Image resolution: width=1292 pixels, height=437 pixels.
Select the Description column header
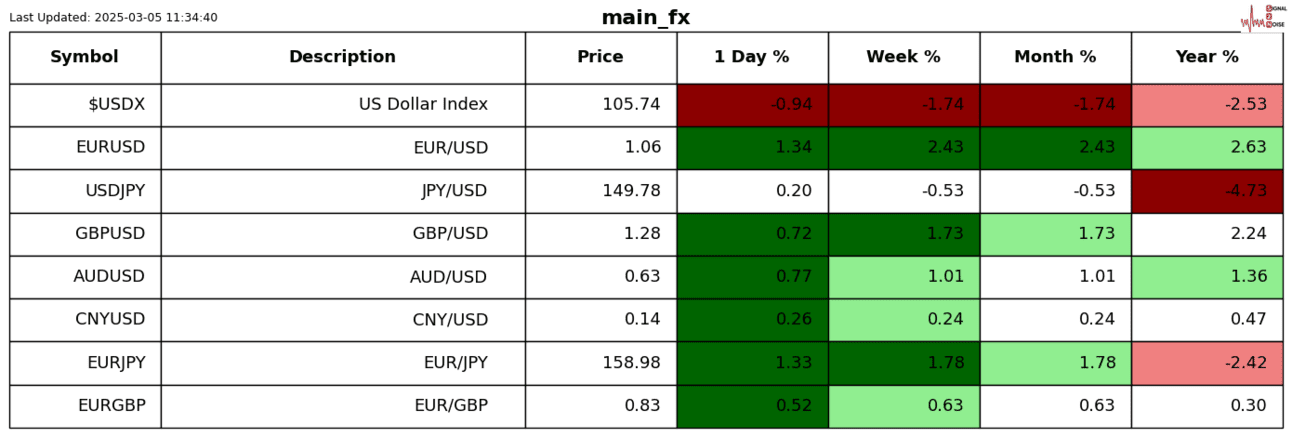pos(342,57)
